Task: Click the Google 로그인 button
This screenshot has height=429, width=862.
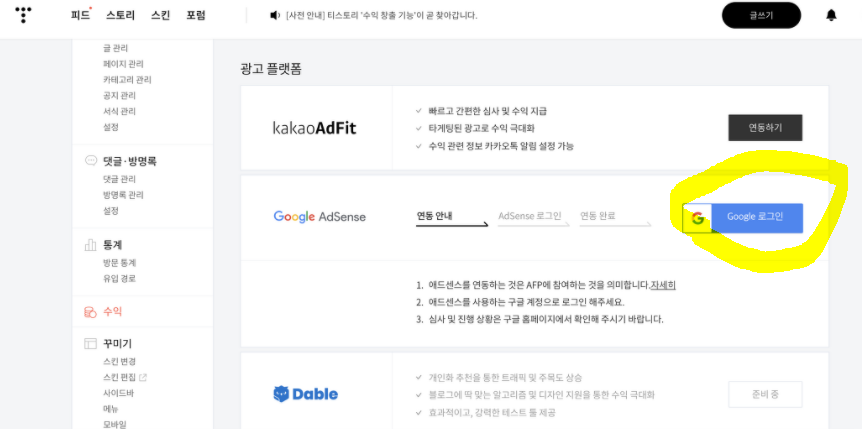Action: click(743, 218)
